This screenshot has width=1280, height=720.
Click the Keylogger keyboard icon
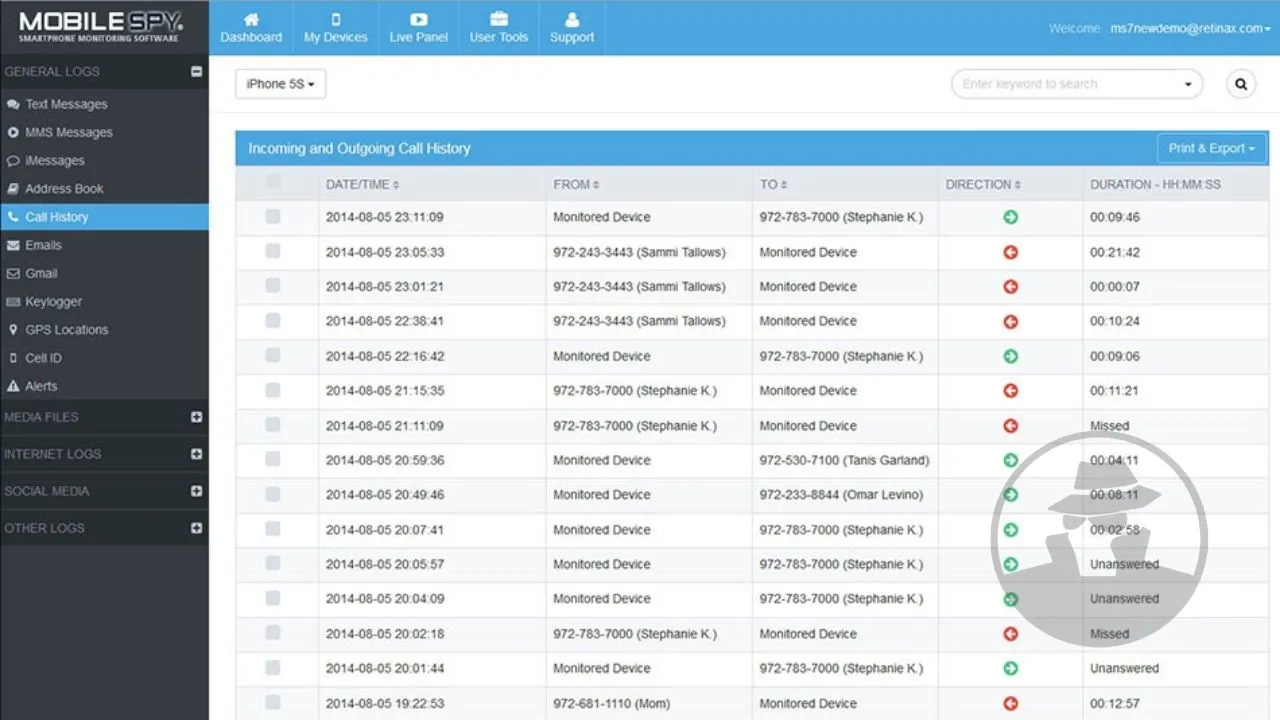pyautogui.click(x=13, y=301)
